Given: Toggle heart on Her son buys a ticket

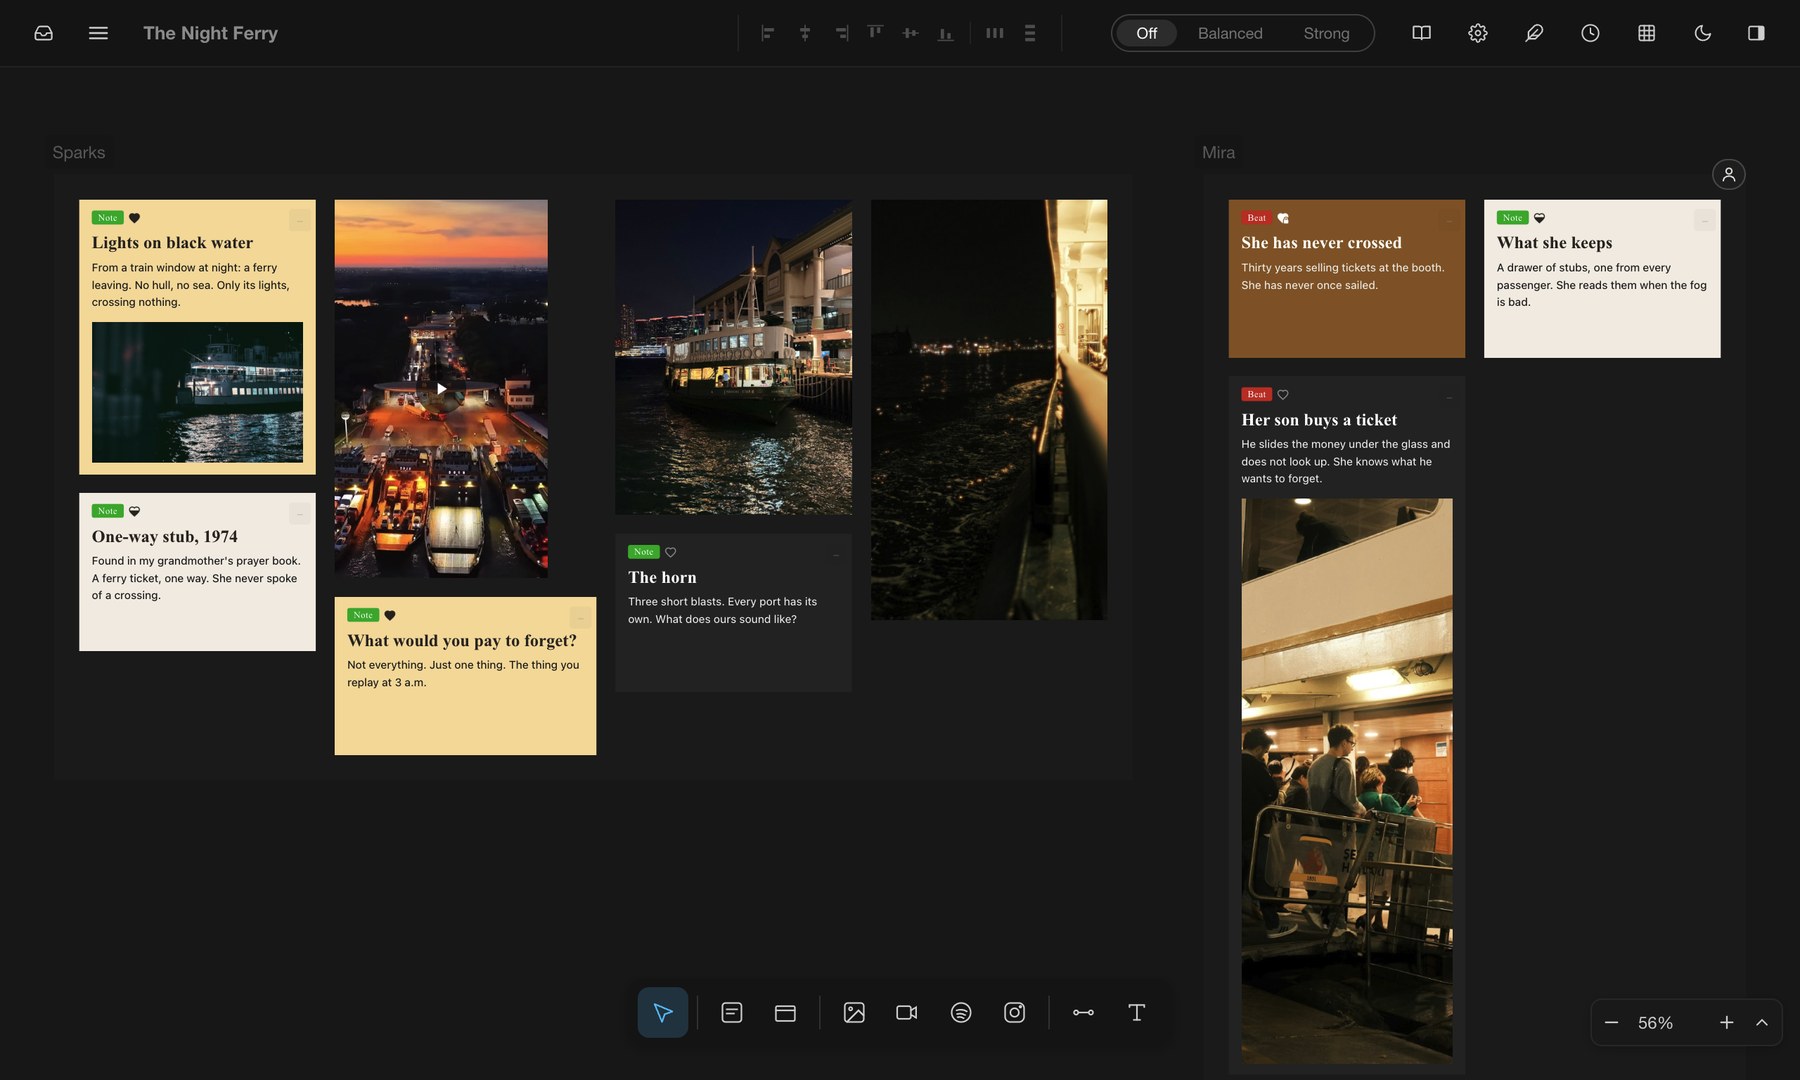Looking at the screenshot, I should (1283, 394).
